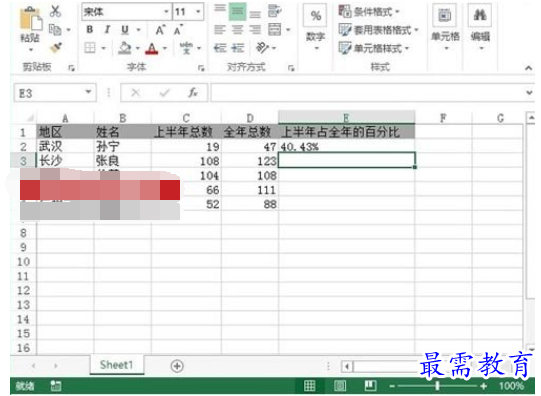The width and height of the screenshot is (541, 396).
Task: Launch font group dialog
Action: 201,68
